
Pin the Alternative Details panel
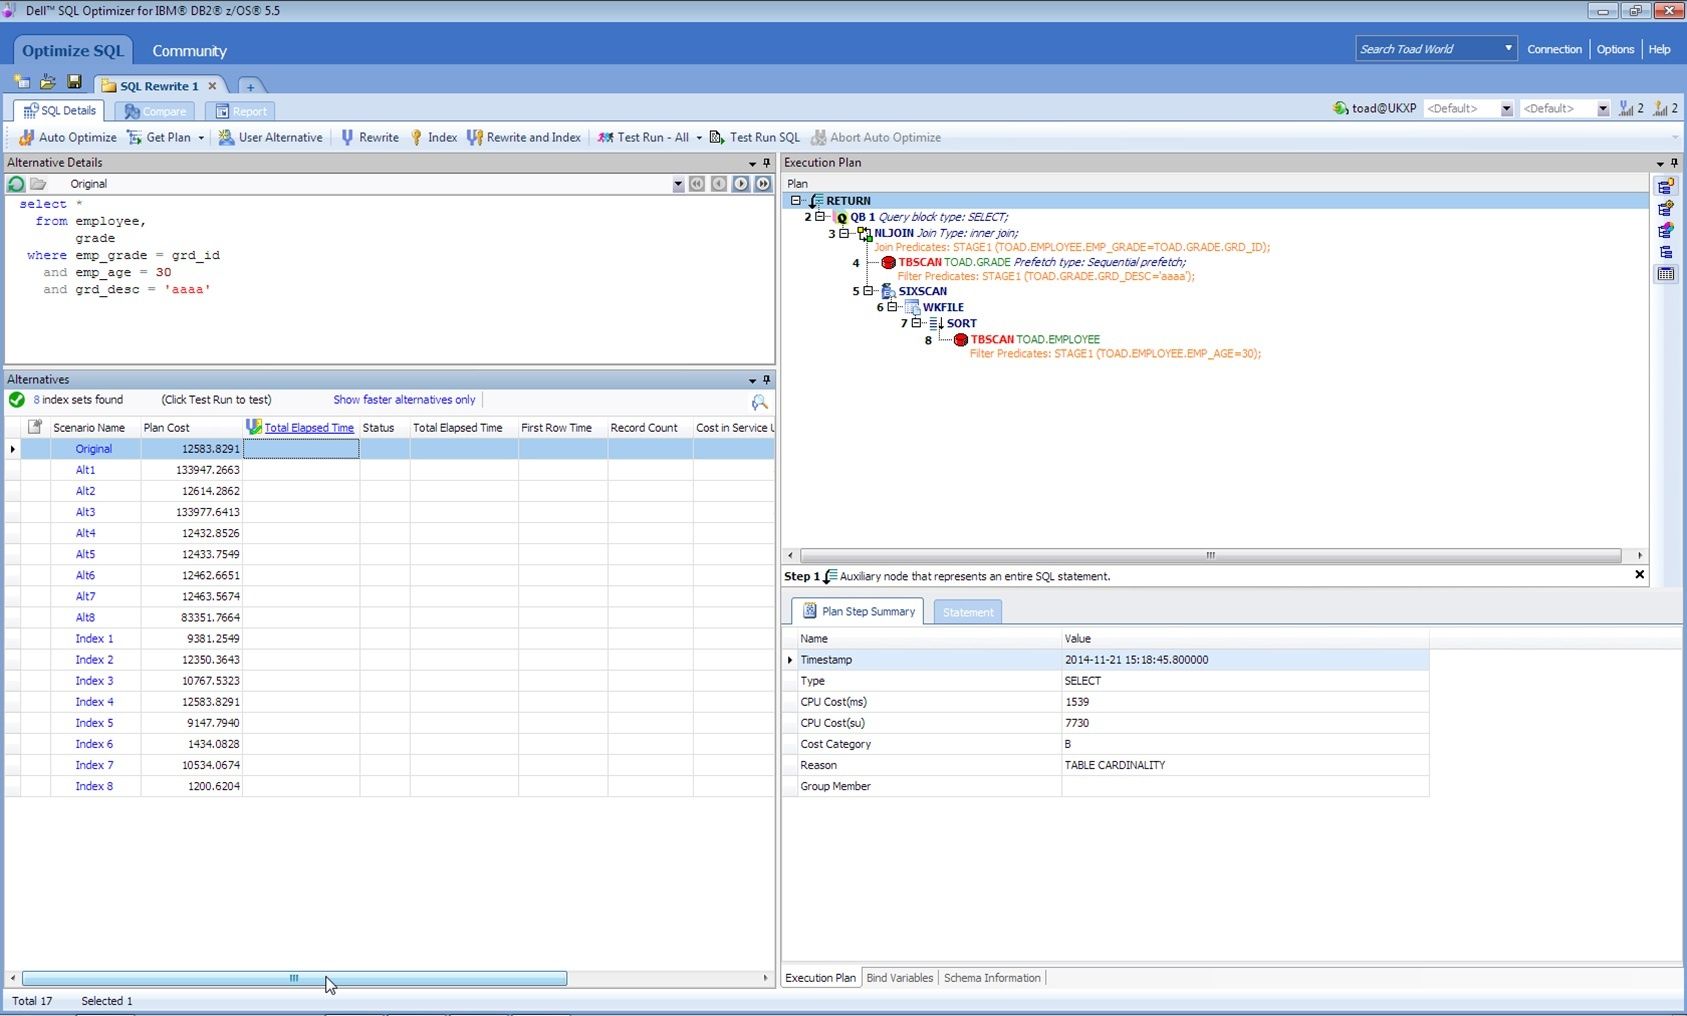(x=767, y=163)
